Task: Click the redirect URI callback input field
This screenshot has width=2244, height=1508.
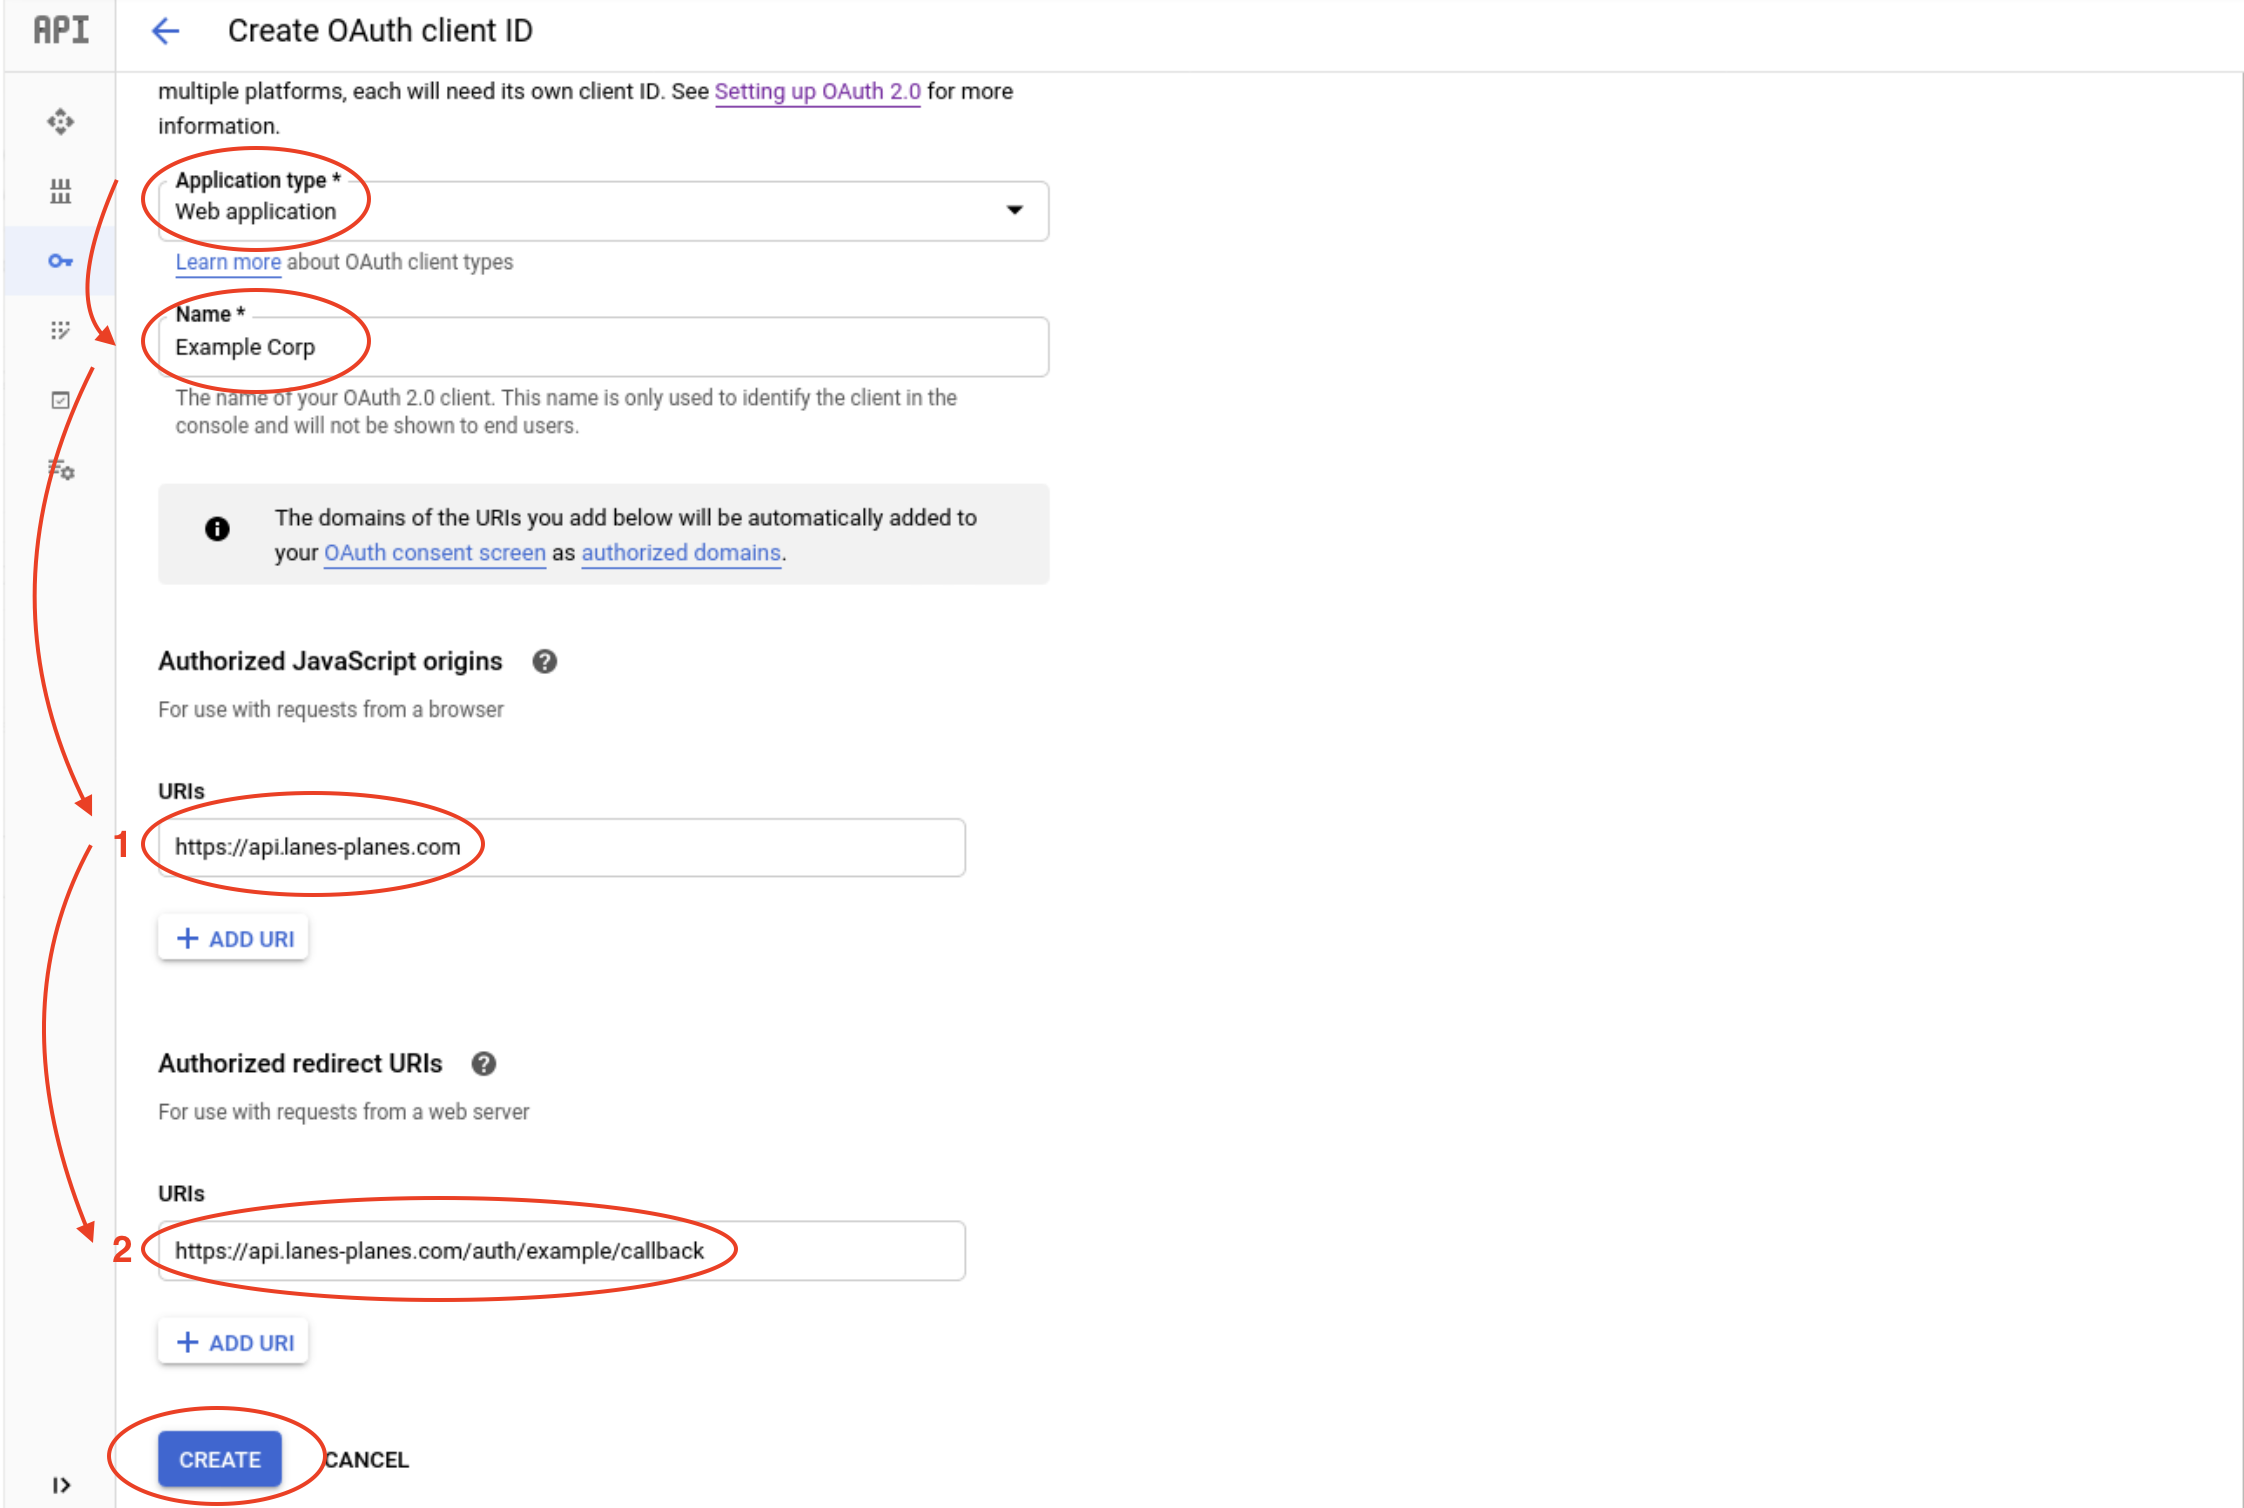Action: click(x=561, y=1251)
